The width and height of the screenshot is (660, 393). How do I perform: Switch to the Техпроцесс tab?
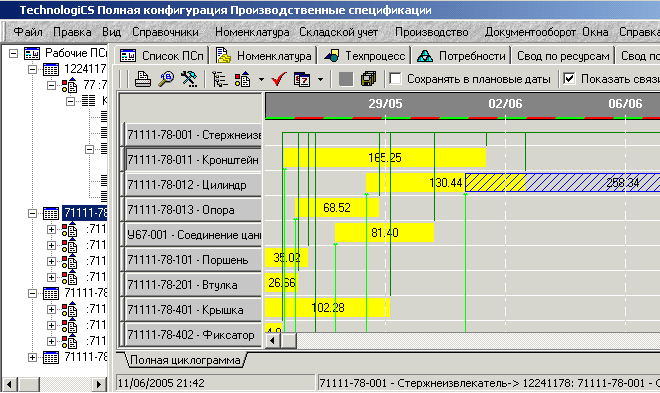(365, 56)
